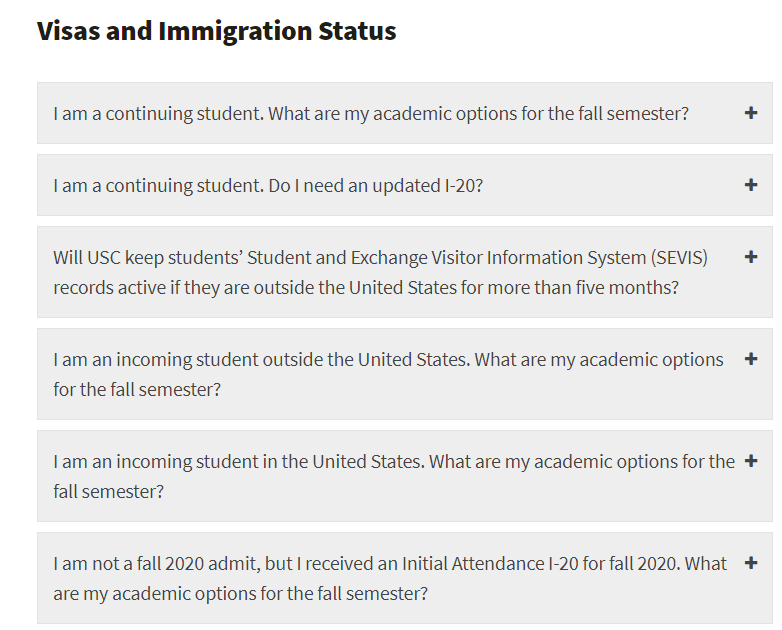This screenshot has width=782, height=630.
Task: Click plus icon for incoming student in United States
Action: tap(751, 461)
